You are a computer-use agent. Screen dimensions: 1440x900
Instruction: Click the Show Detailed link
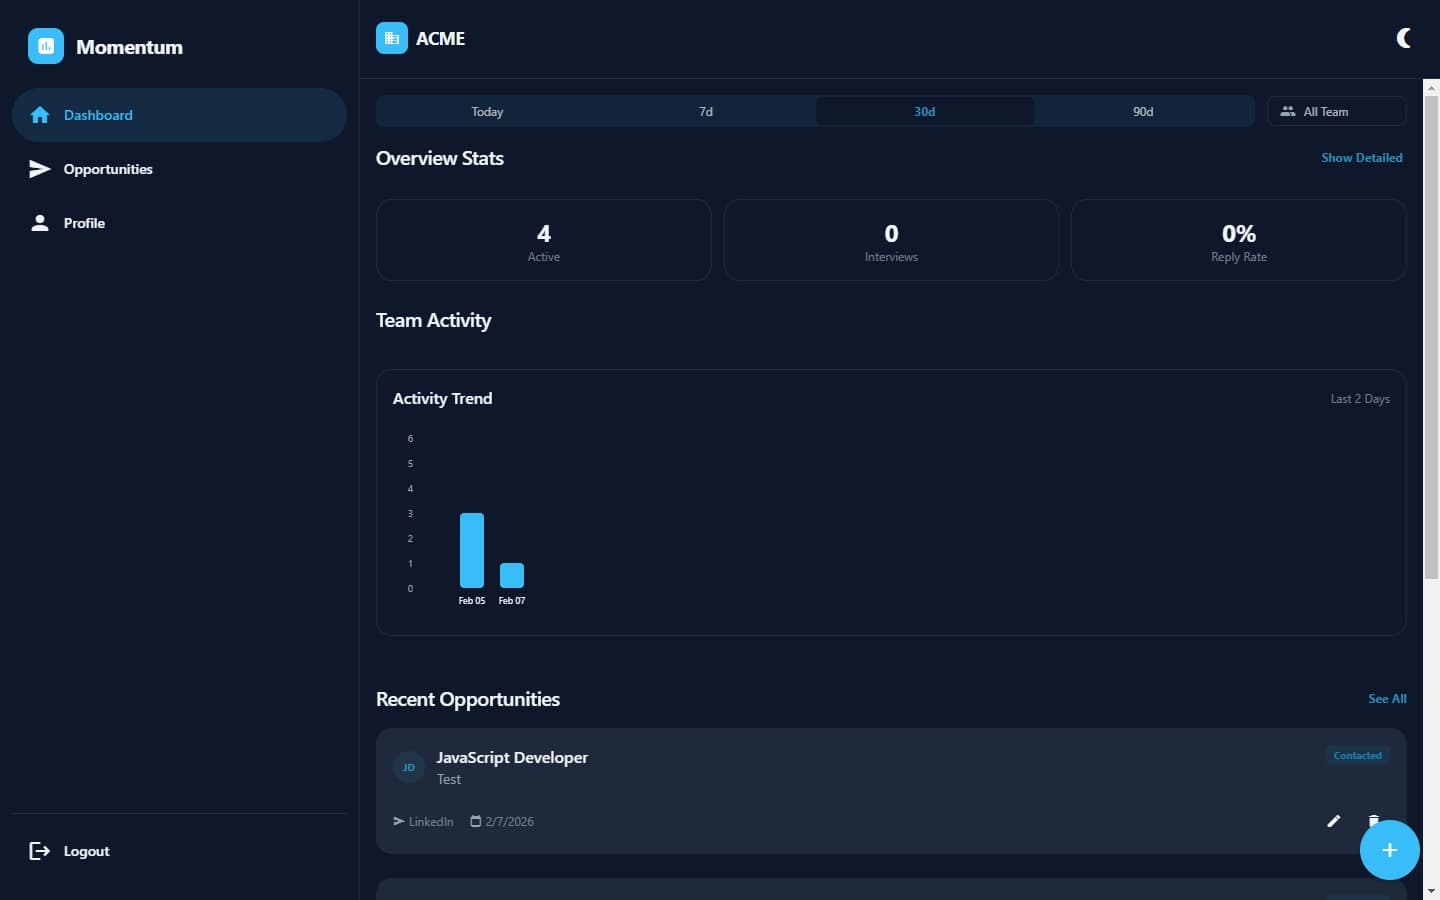(x=1361, y=158)
